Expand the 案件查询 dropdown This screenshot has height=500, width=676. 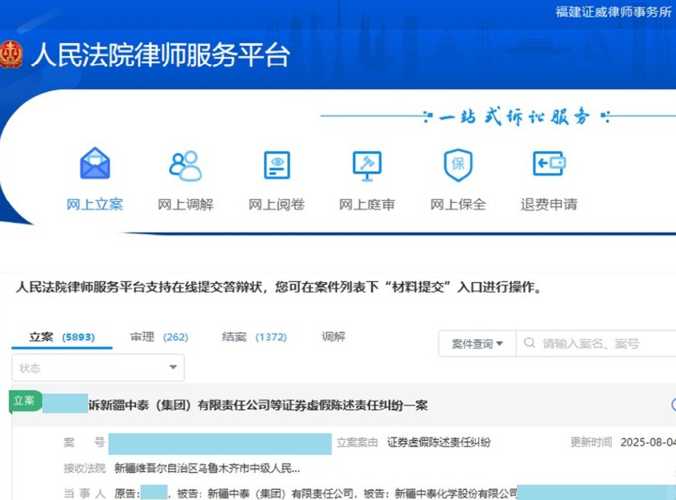(x=477, y=344)
